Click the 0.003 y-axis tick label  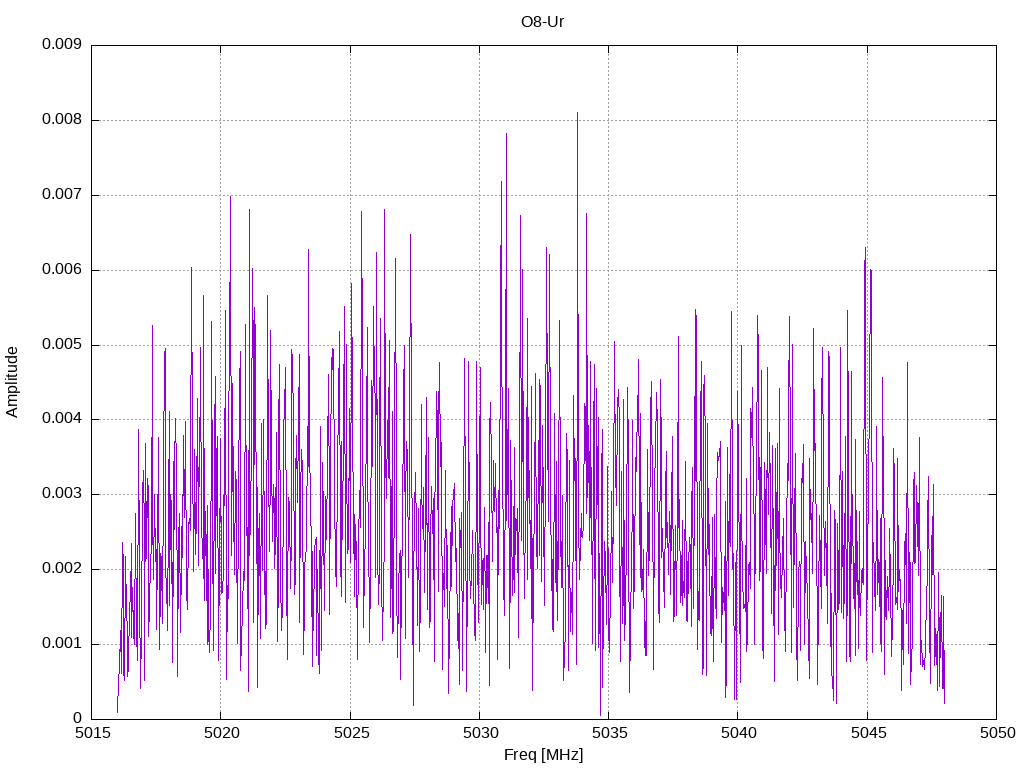coord(62,494)
